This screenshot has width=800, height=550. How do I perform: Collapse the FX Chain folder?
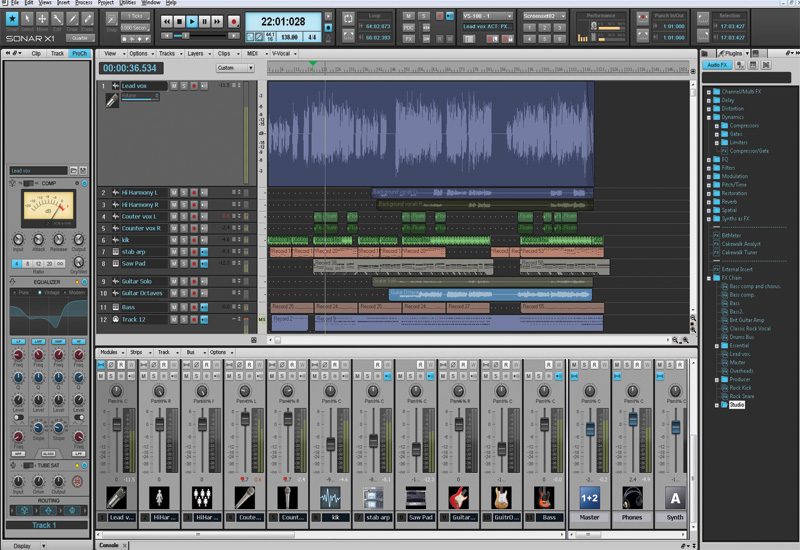tap(709, 278)
